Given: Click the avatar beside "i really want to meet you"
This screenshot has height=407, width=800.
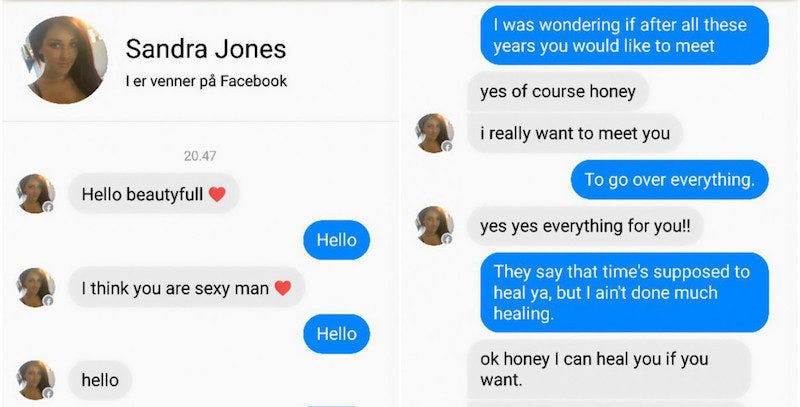Looking at the screenshot, I should 435,133.
